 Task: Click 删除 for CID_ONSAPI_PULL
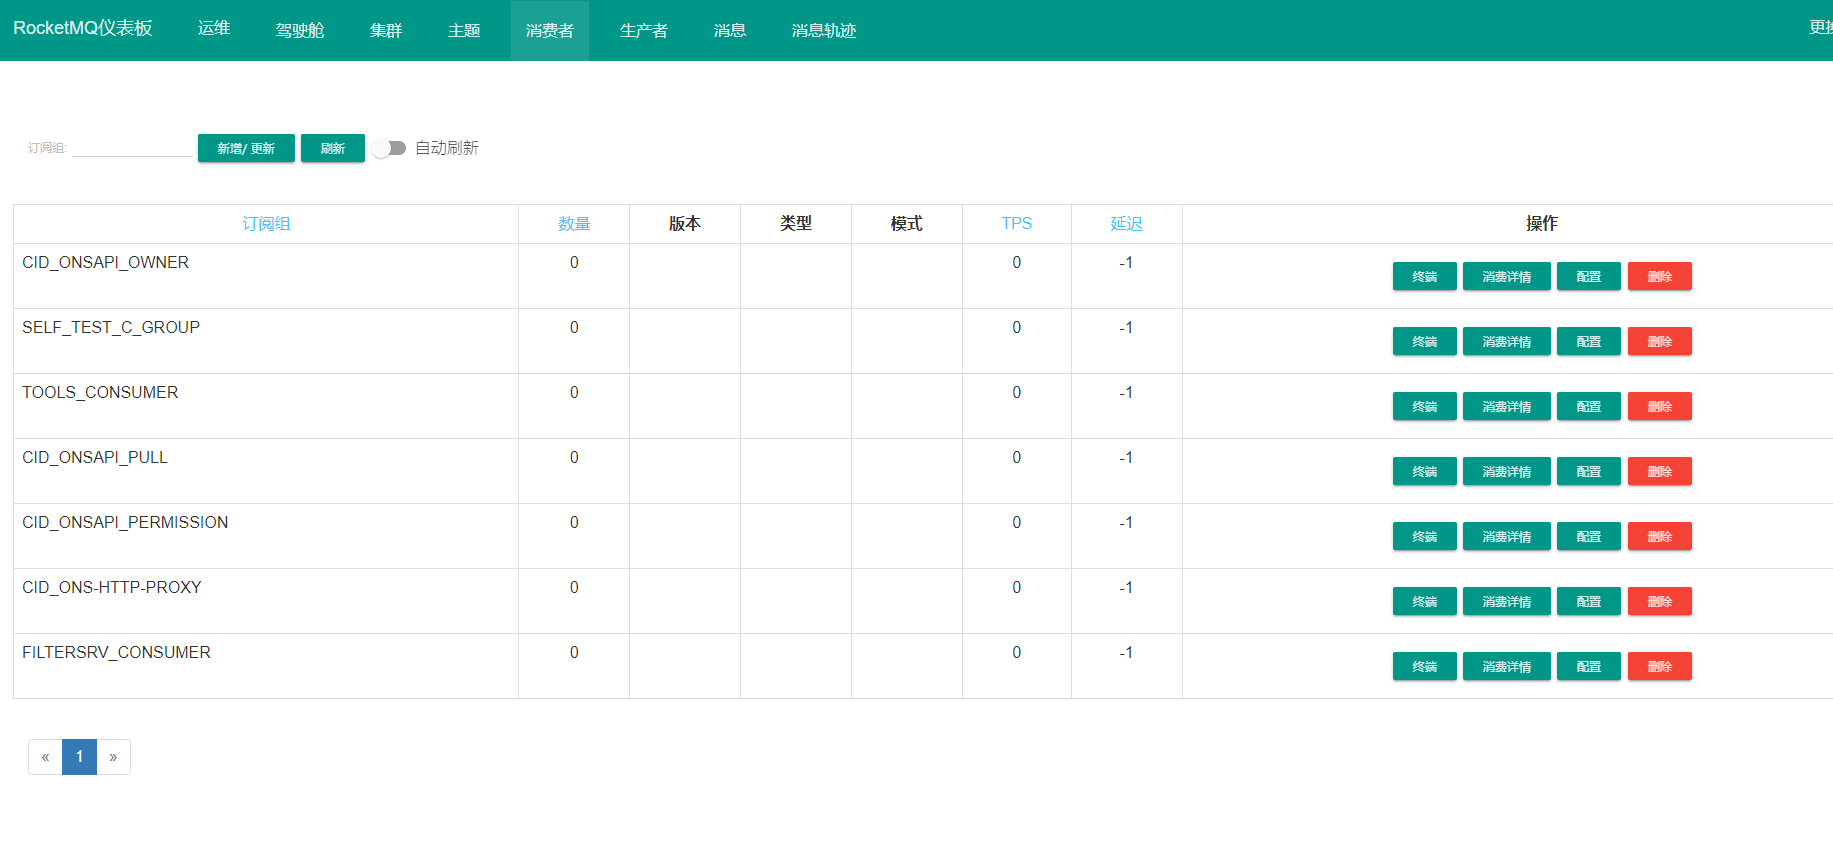[x=1660, y=471]
